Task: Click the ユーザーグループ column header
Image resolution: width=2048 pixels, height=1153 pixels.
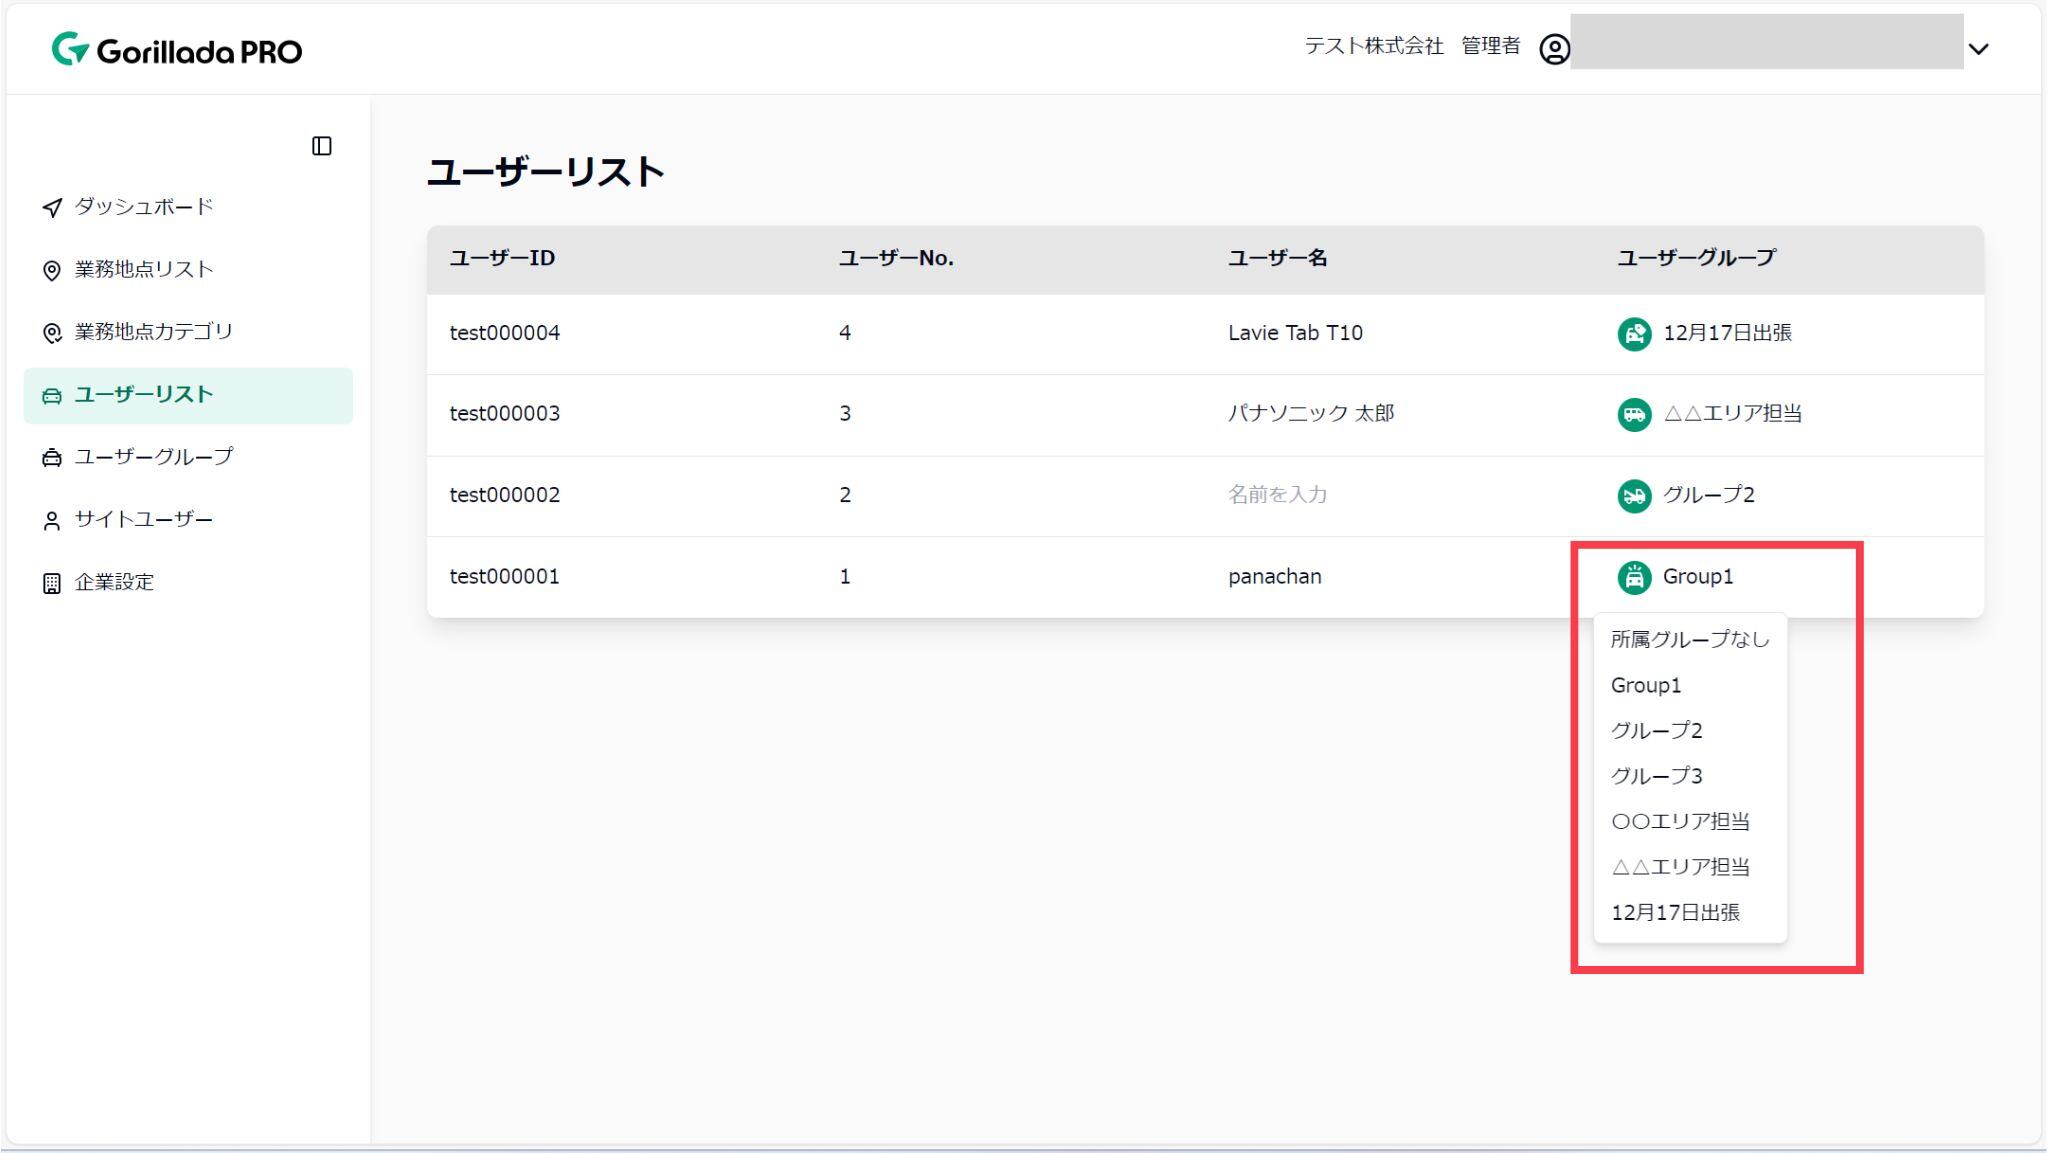Action: point(1697,258)
